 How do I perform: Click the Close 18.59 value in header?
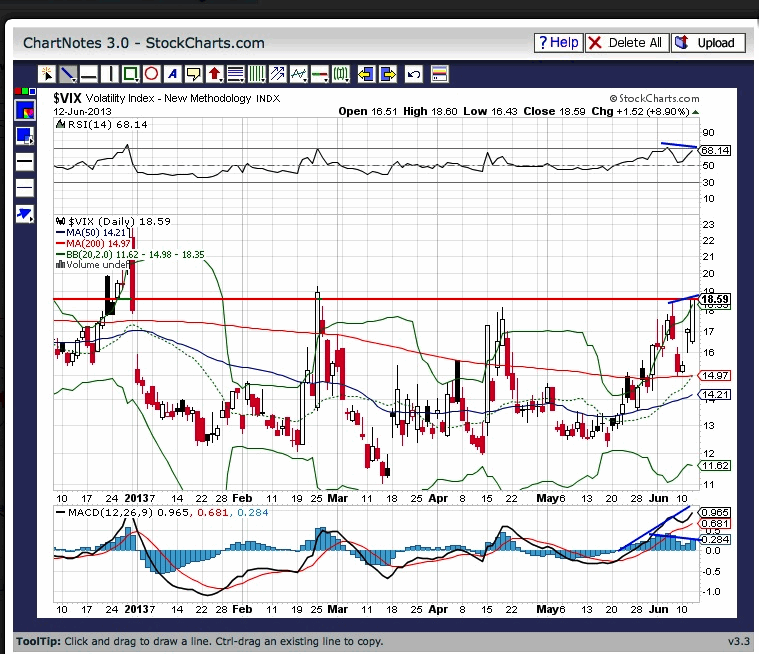tap(555, 111)
